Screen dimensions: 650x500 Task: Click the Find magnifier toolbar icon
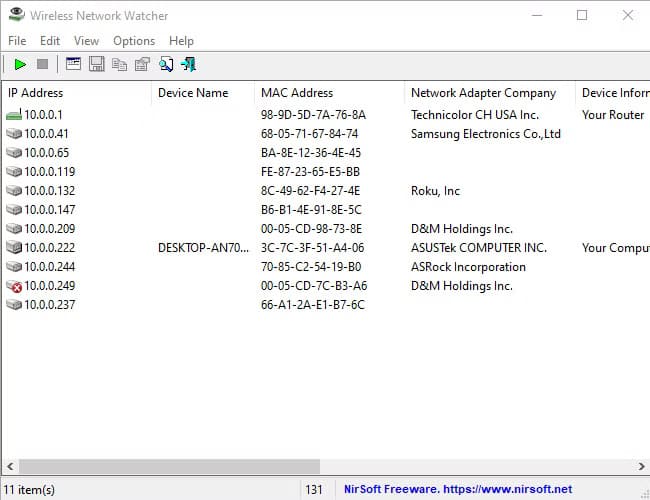(x=166, y=65)
